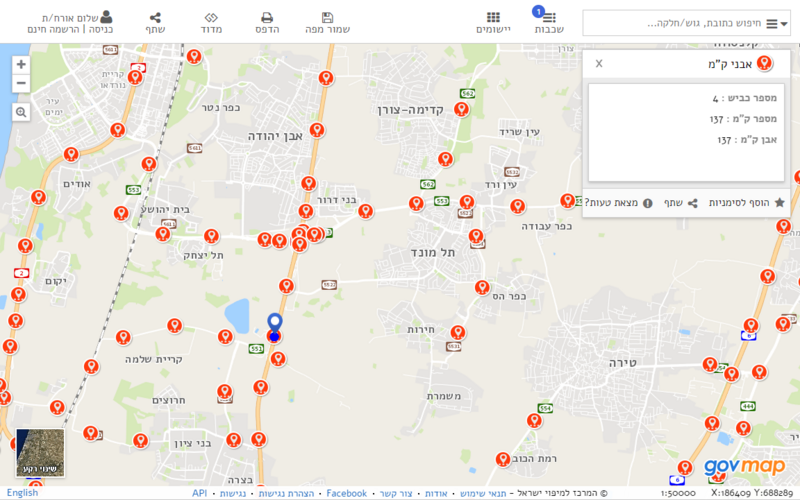
Task: Click מצאת טעות report error button
Action: pyautogui.click(x=618, y=203)
